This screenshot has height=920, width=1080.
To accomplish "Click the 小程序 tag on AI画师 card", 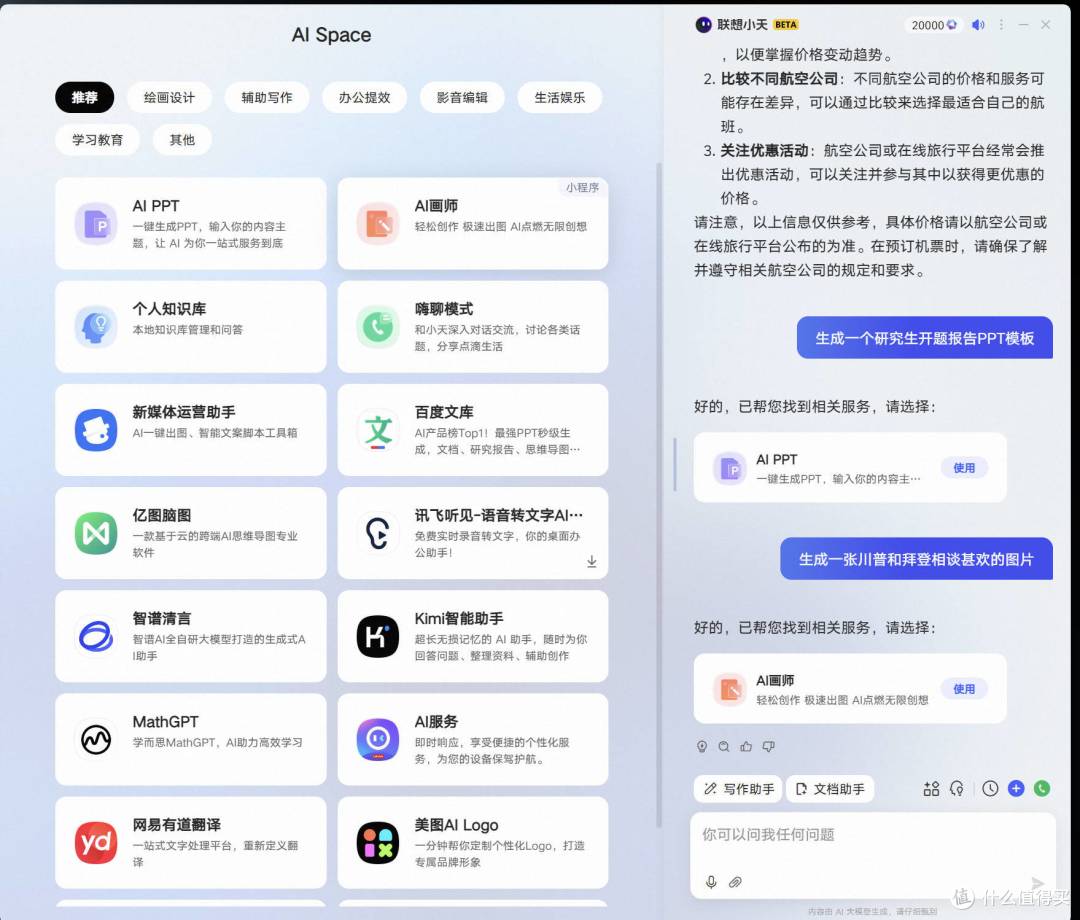I will tap(583, 187).
